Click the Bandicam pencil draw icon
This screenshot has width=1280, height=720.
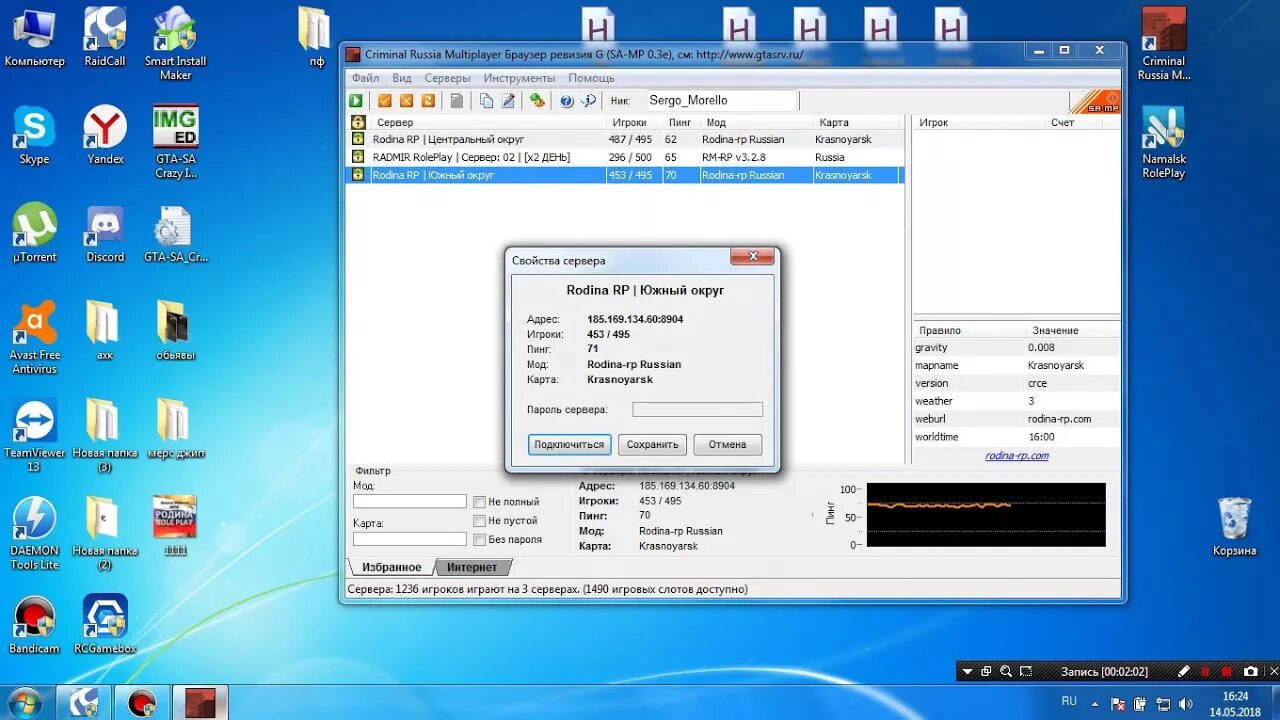1184,671
